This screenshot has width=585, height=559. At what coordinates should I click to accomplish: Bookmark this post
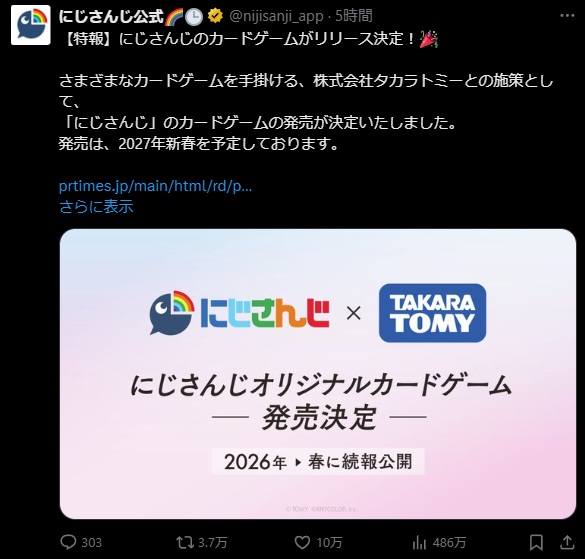coord(536,542)
